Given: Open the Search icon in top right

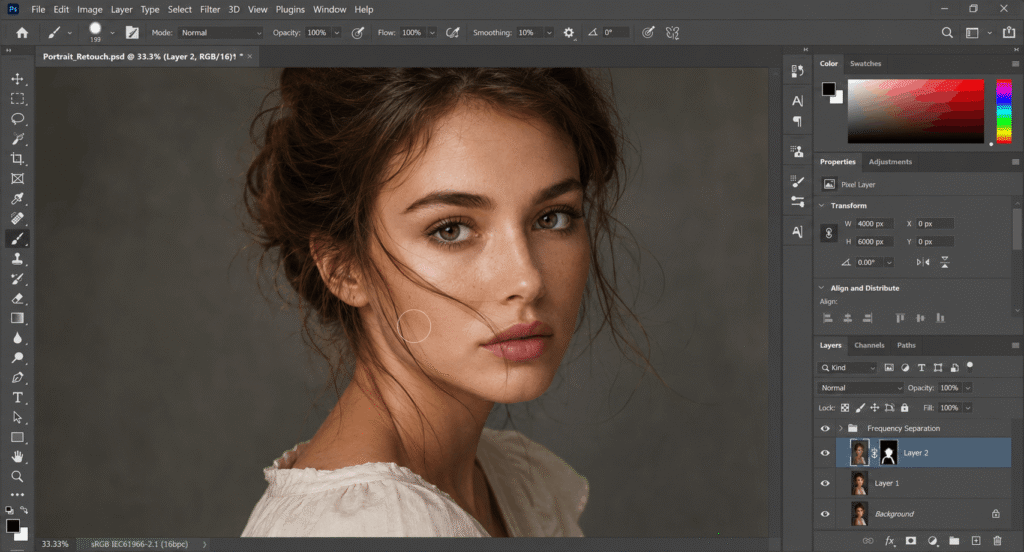Looking at the screenshot, I should pos(947,33).
